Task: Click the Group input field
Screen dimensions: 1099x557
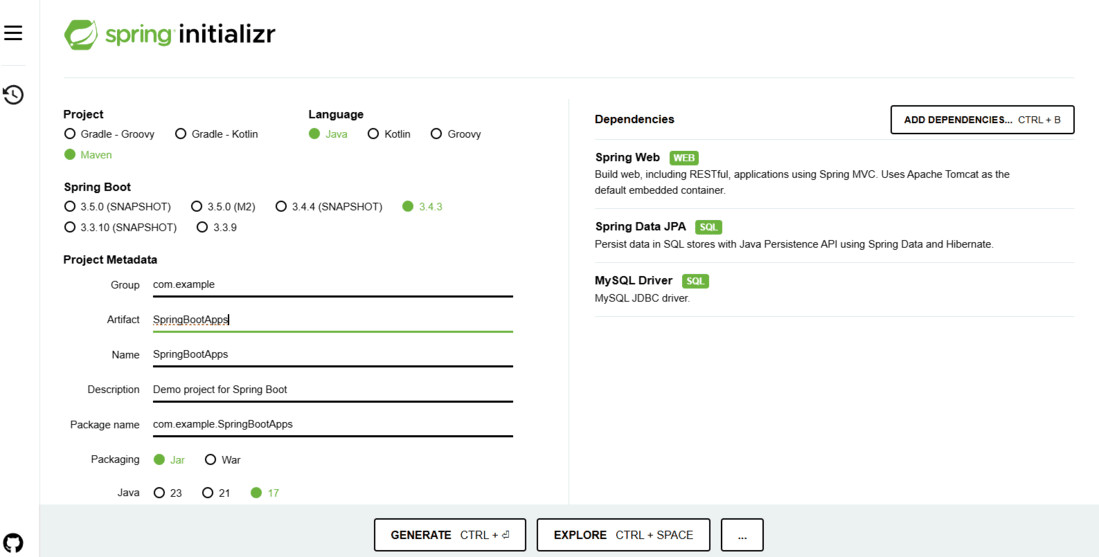Action: click(333, 284)
